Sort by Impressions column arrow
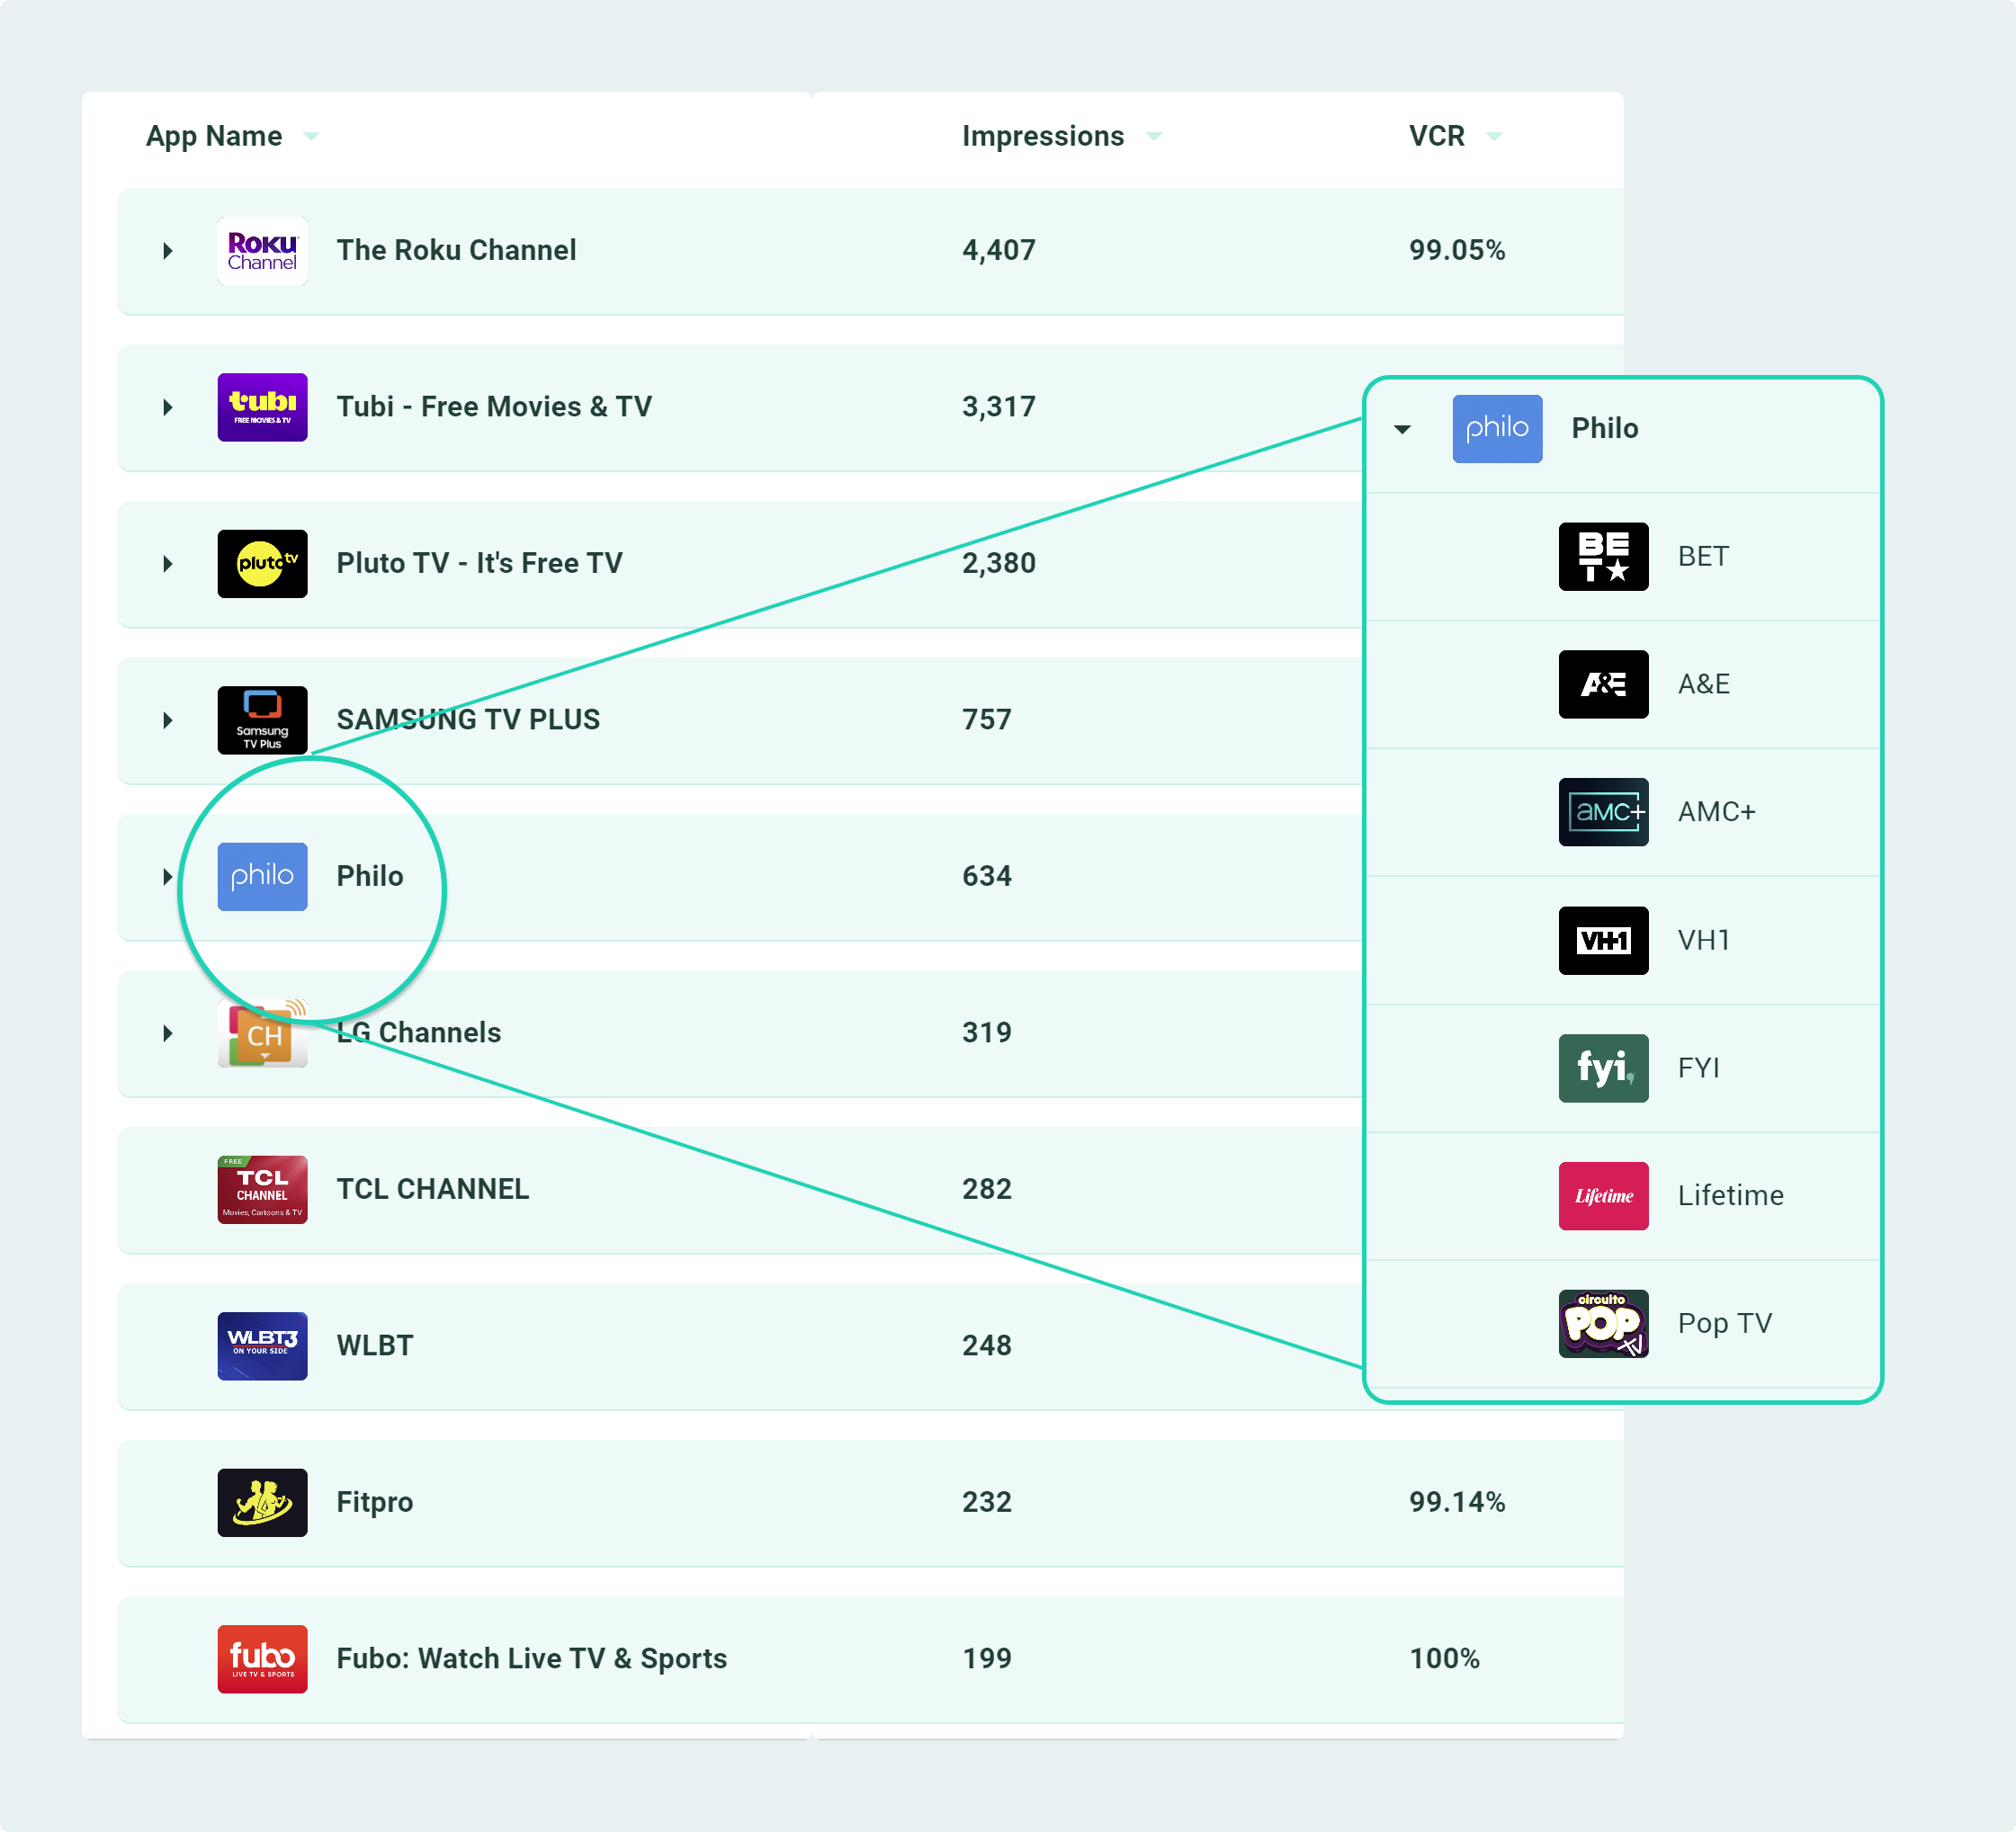The width and height of the screenshot is (2016, 1832). [x=1154, y=137]
